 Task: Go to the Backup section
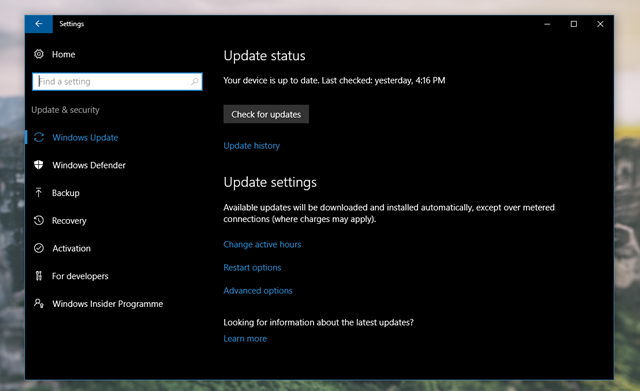tap(65, 193)
